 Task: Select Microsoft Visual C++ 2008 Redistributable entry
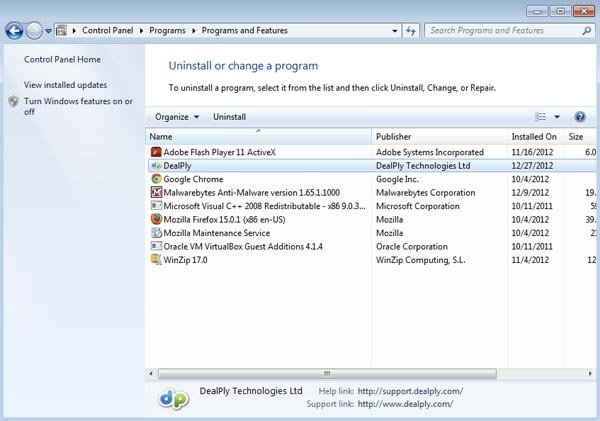(x=264, y=206)
